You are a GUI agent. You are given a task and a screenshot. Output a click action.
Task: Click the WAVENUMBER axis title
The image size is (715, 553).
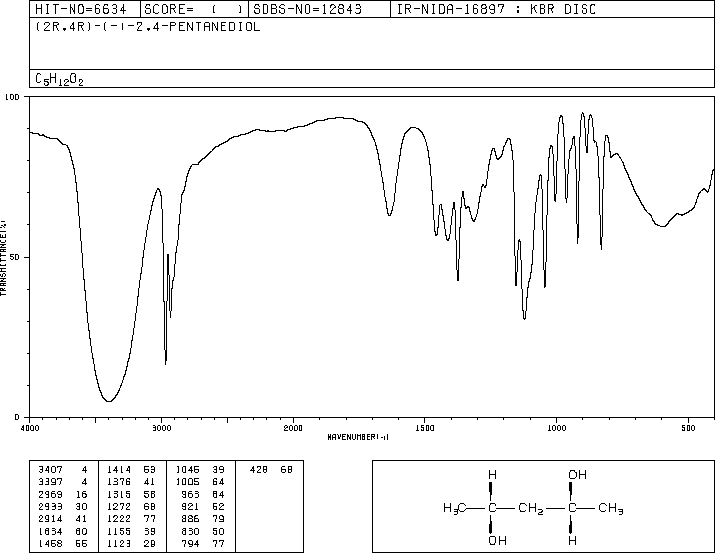click(x=358, y=437)
